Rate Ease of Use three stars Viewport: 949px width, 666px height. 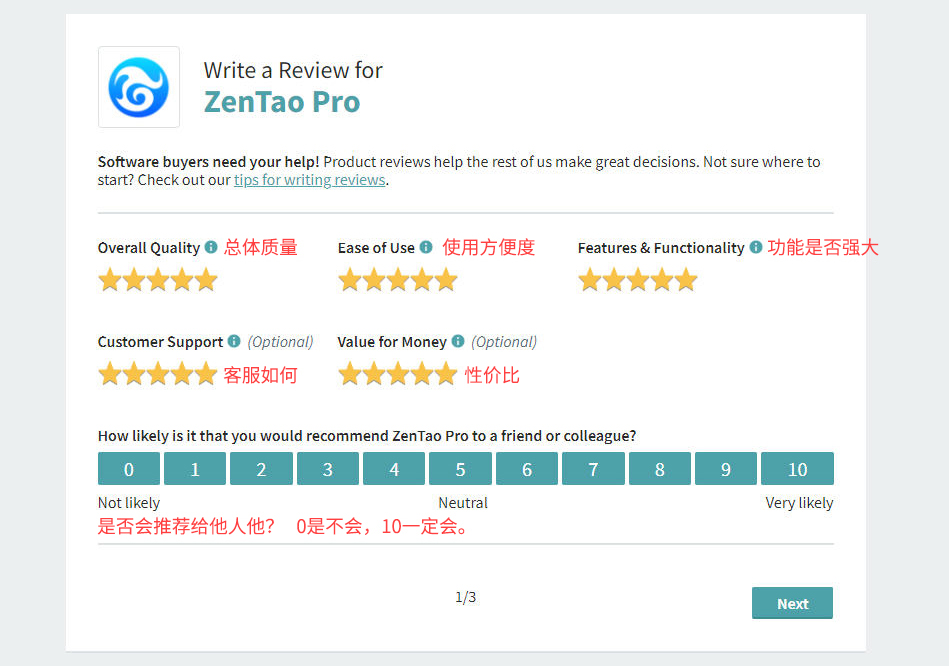[398, 280]
